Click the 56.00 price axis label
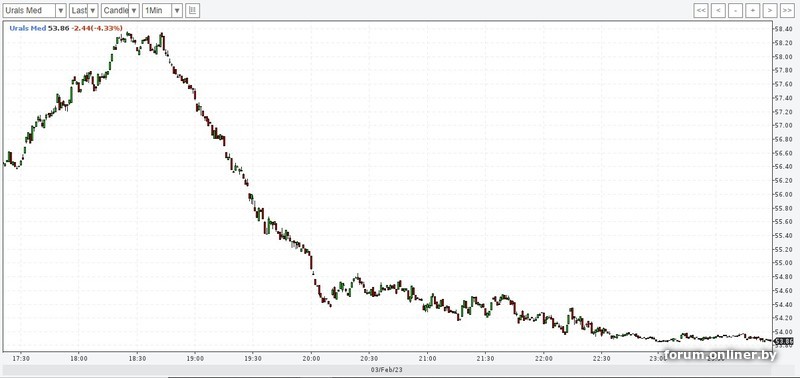Image resolution: width=800 pixels, height=378 pixels. tap(784, 194)
